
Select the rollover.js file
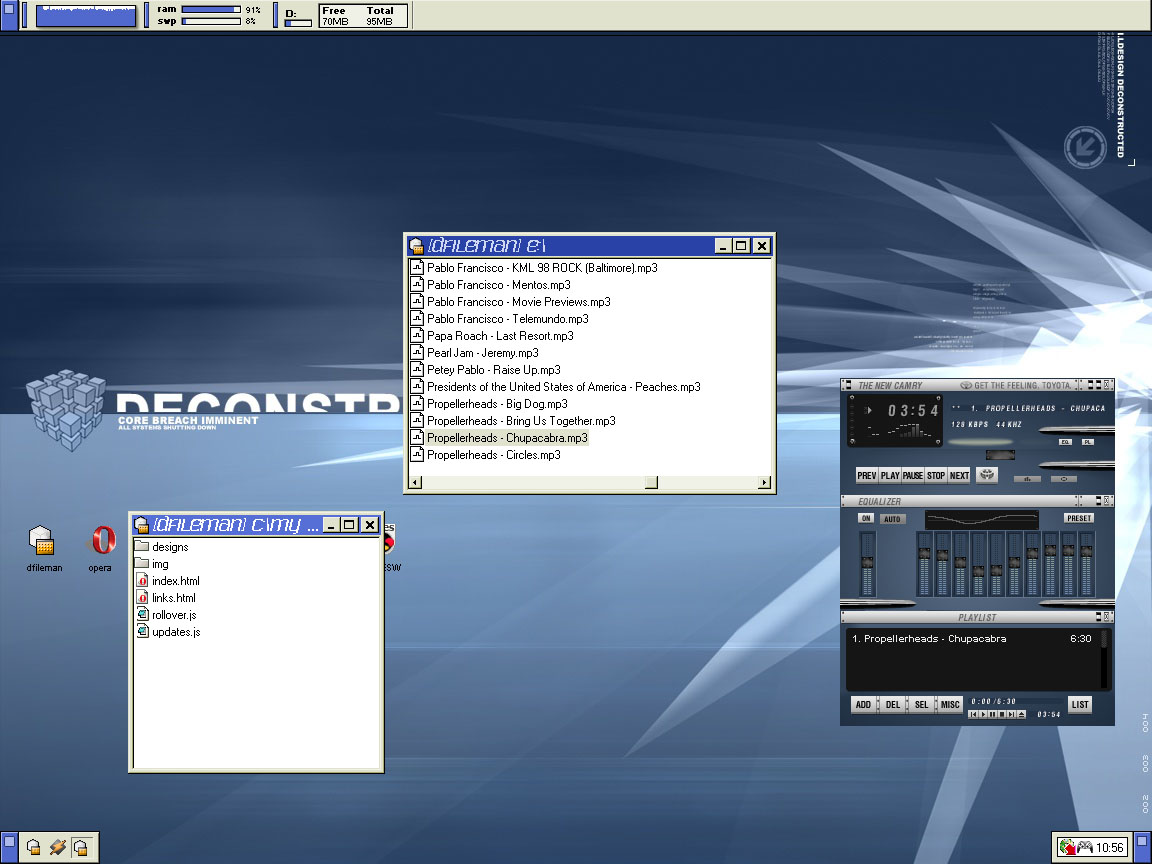[x=174, y=615]
